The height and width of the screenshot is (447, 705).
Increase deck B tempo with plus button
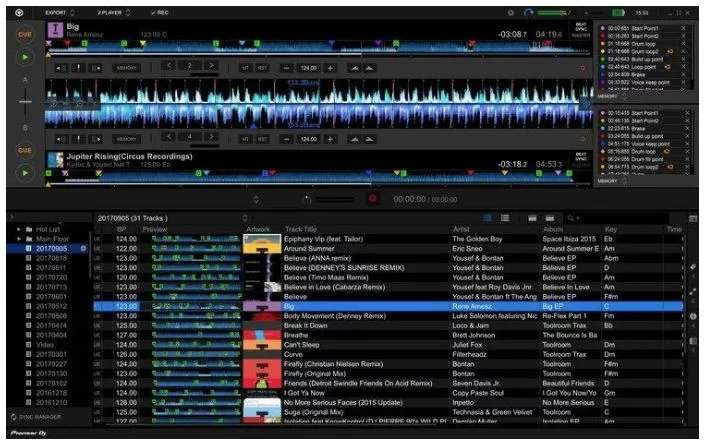[x=330, y=139]
